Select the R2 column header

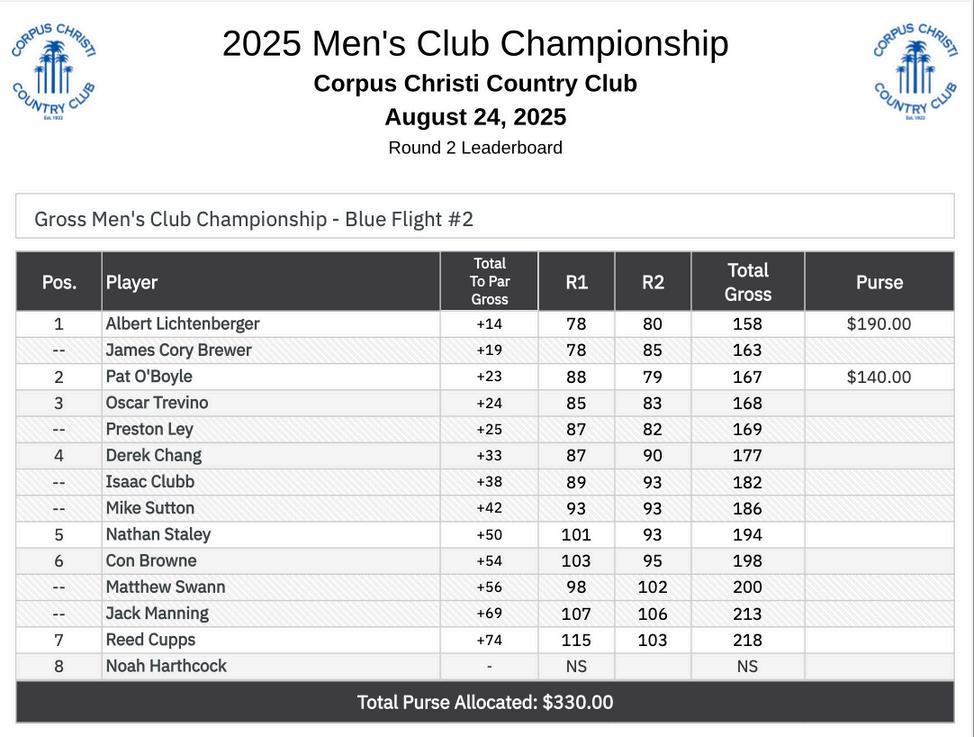pyautogui.click(x=652, y=282)
